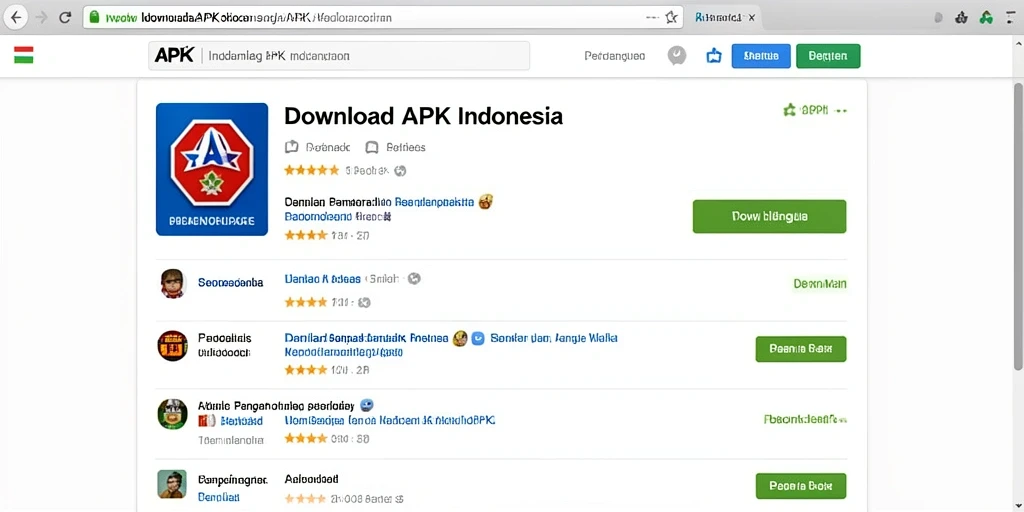The image size is (1024, 512).
Task: Click the bookmark icon under the main title
Action: 372,147
